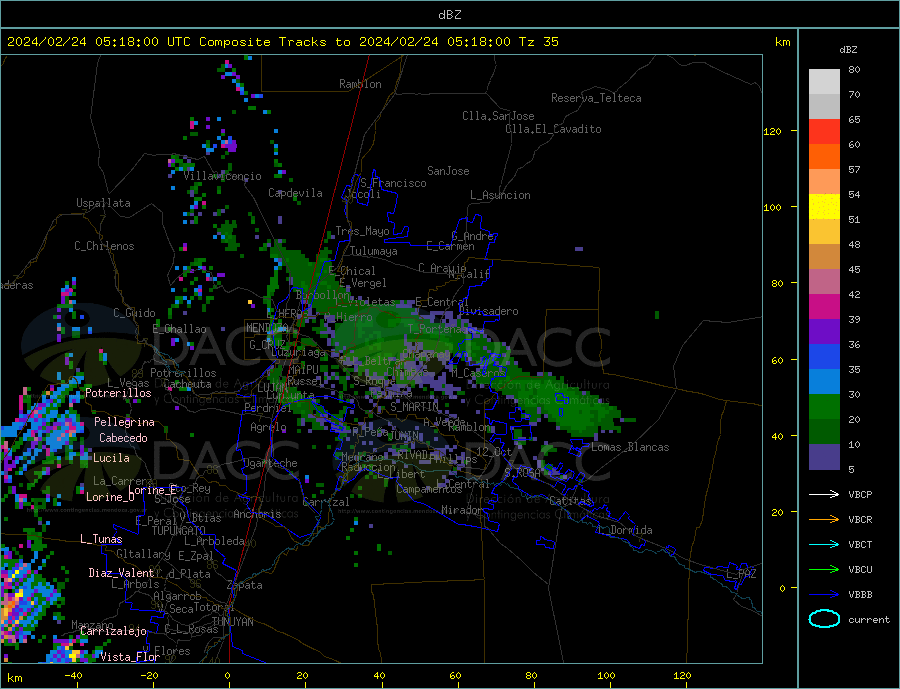
Task: Click the cyan 'current' ellipse icon
Action: [x=824, y=619]
